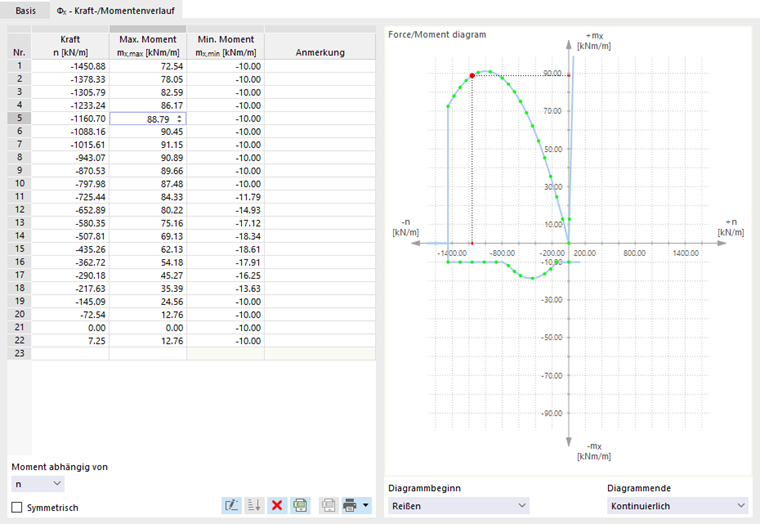Viewport: 760px width, 524px height.
Task: Click the green Excel export icon
Action: click(x=300, y=506)
